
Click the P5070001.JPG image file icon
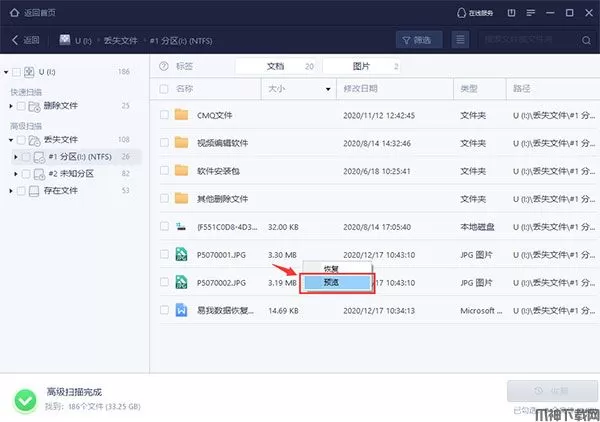point(181,254)
